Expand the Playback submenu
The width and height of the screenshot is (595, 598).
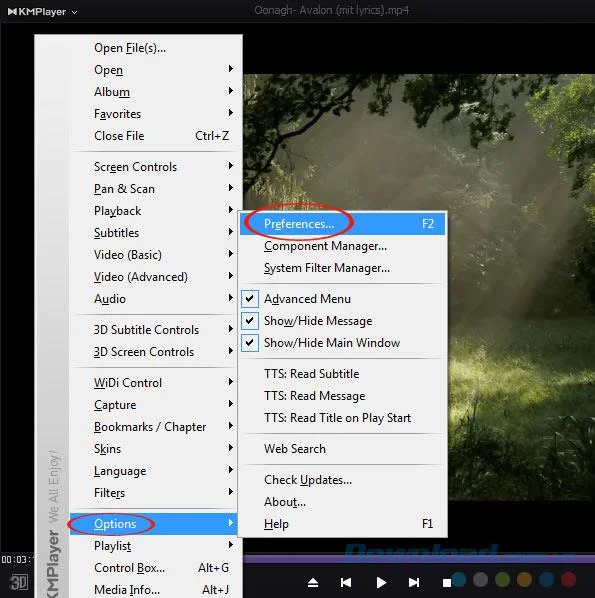[154, 211]
